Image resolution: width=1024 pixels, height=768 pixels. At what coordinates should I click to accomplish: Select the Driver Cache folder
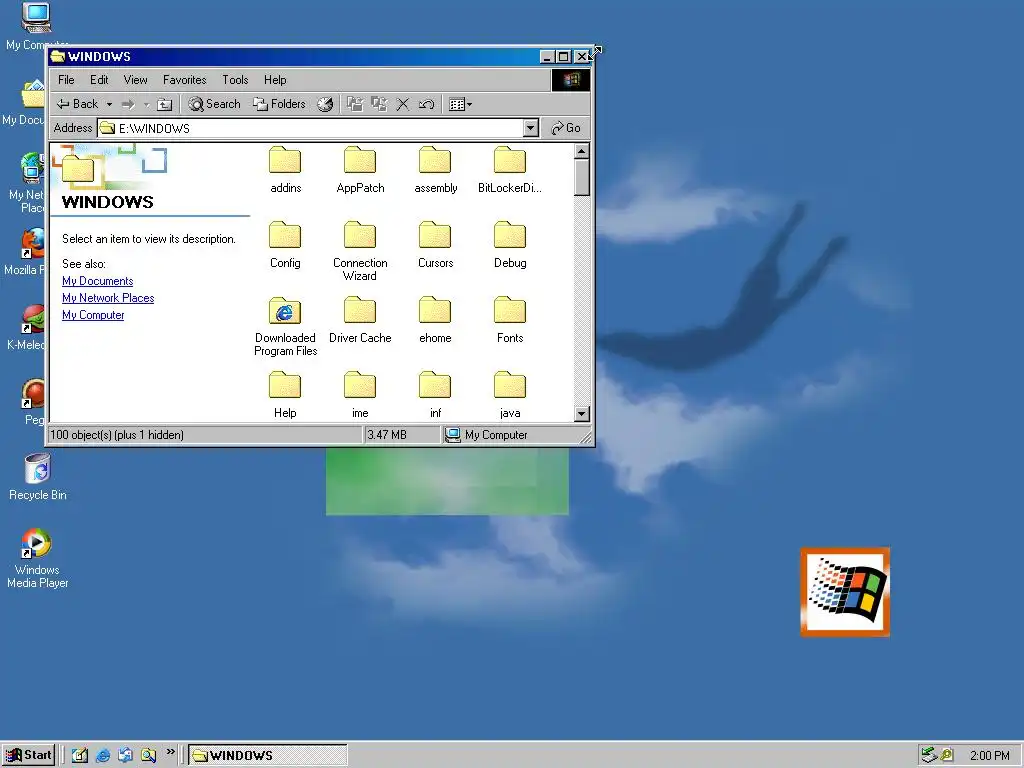360,320
